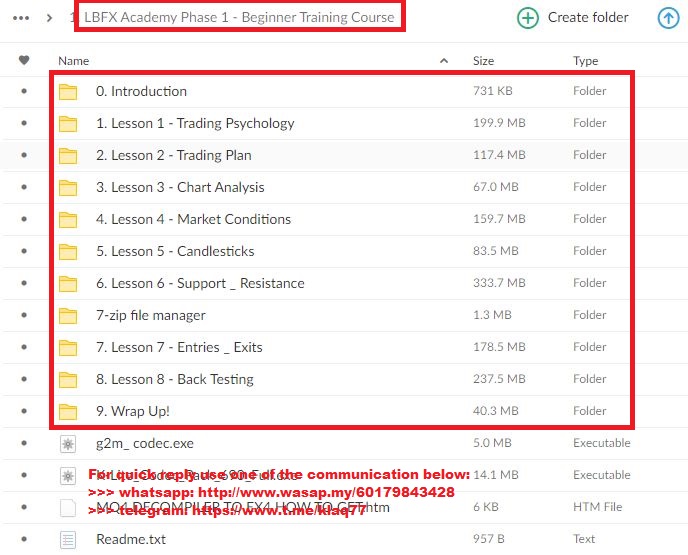Viewport: 688px width, 555px height.
Task: Click the Readme.txt text file icon
Action: pyautogui.click(x=68, y=540)
